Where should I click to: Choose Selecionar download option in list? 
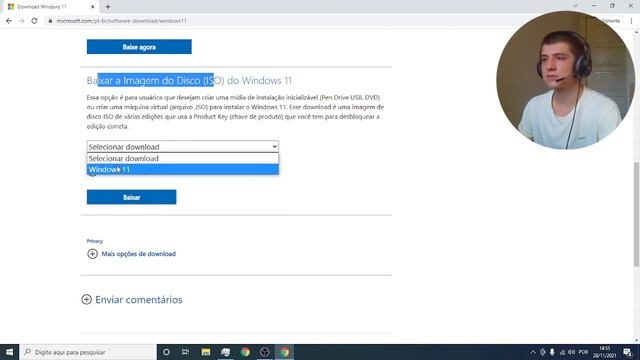182,158
